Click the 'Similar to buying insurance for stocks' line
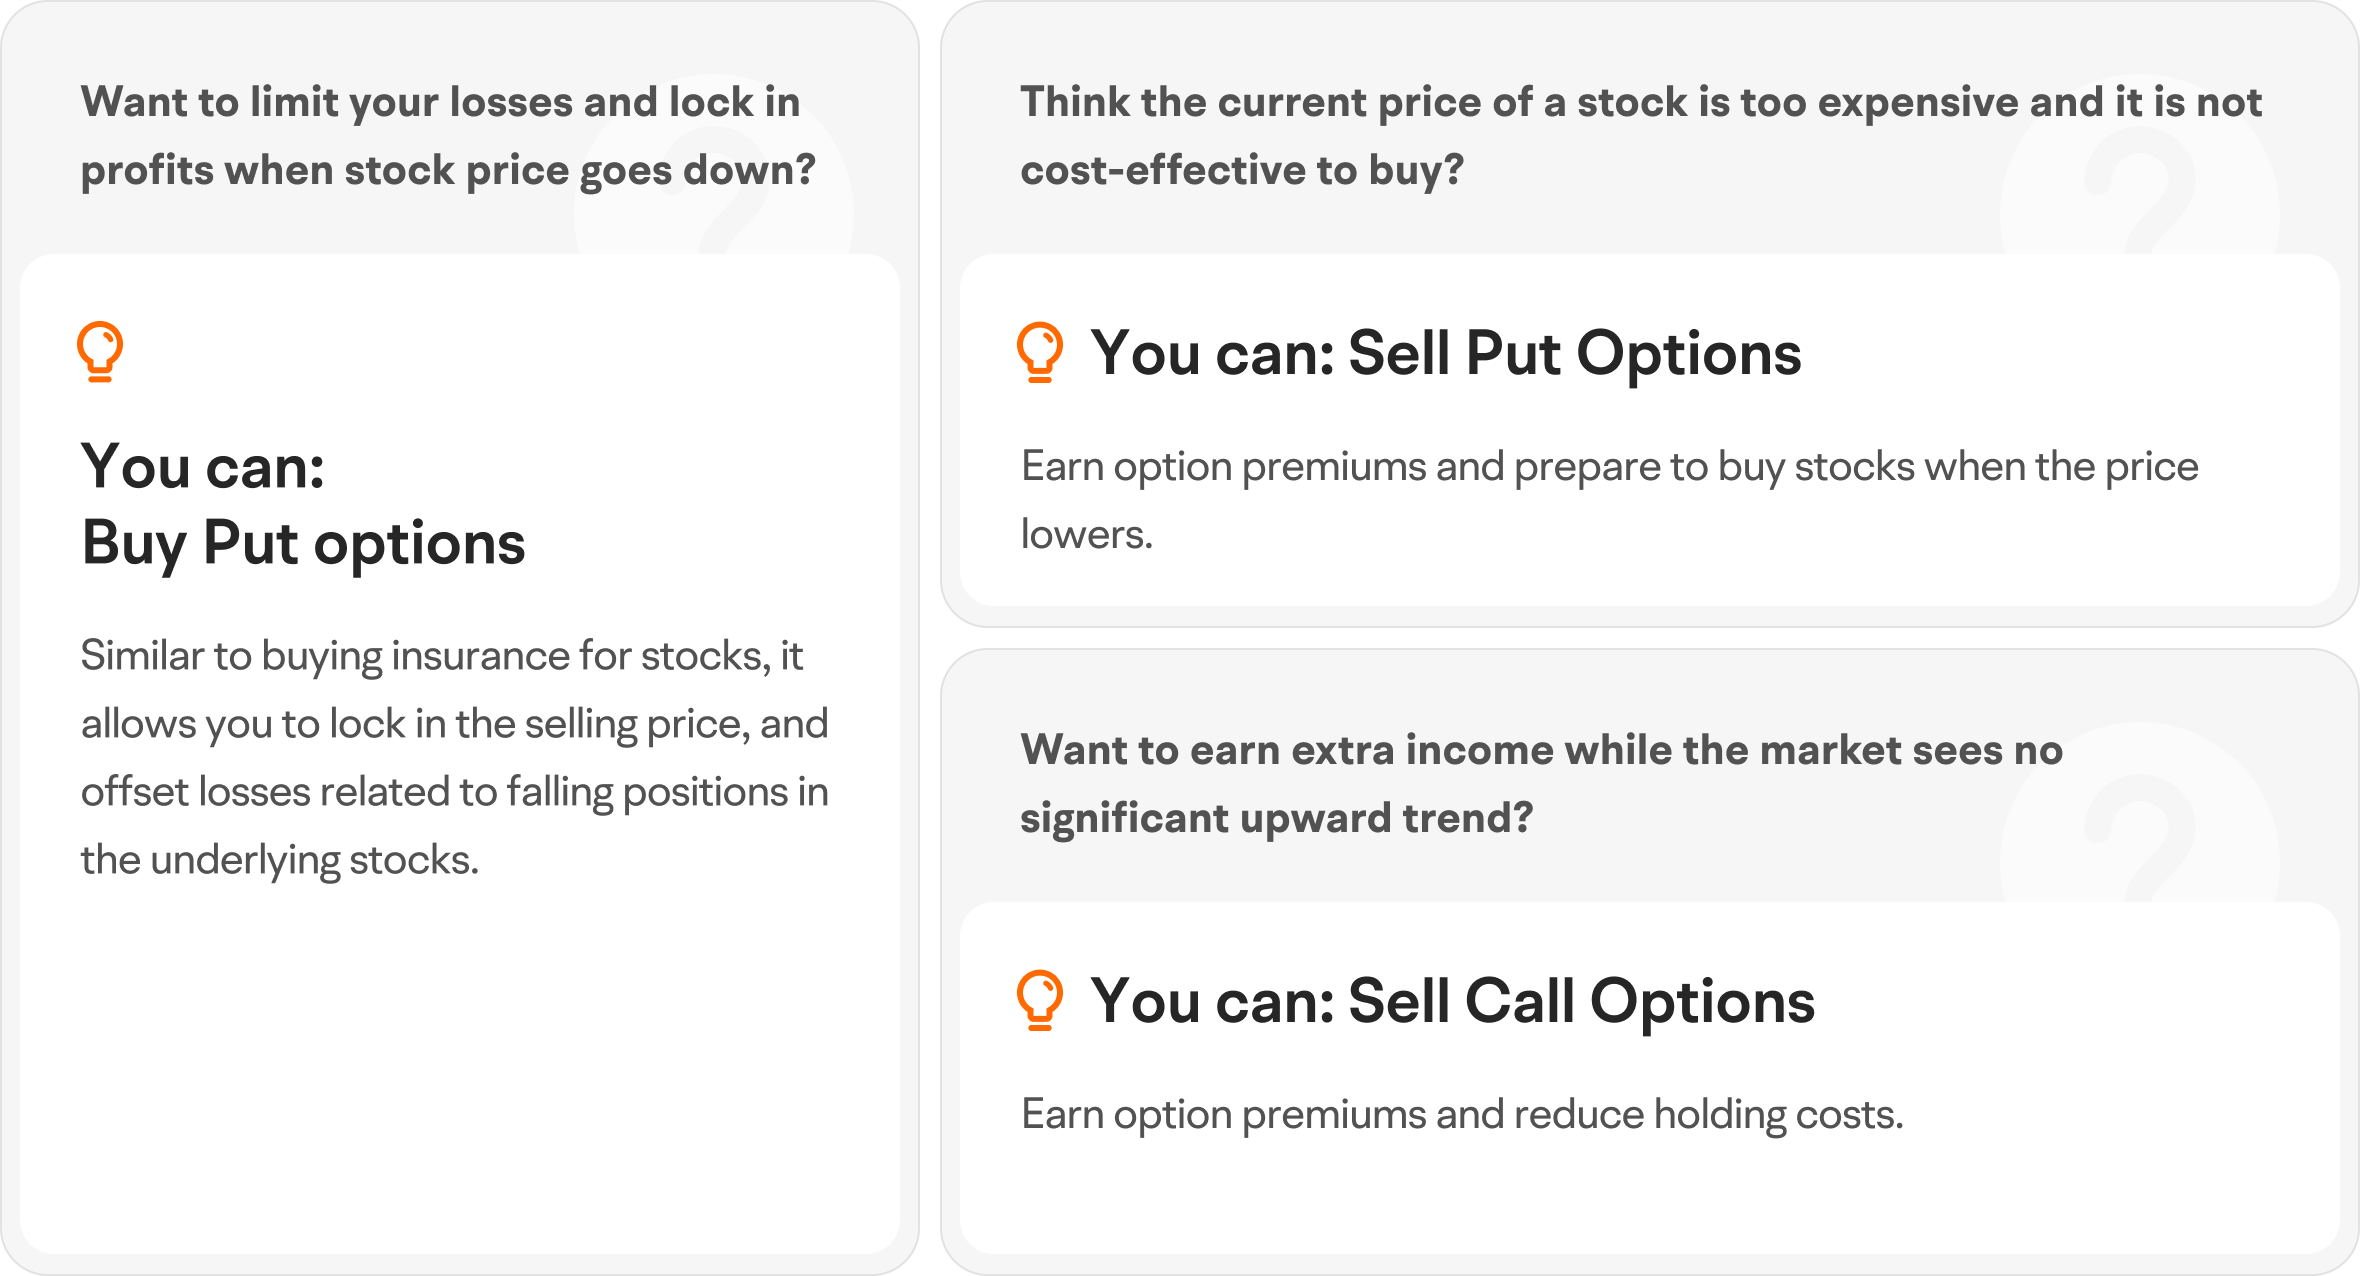 pos(441,656)
